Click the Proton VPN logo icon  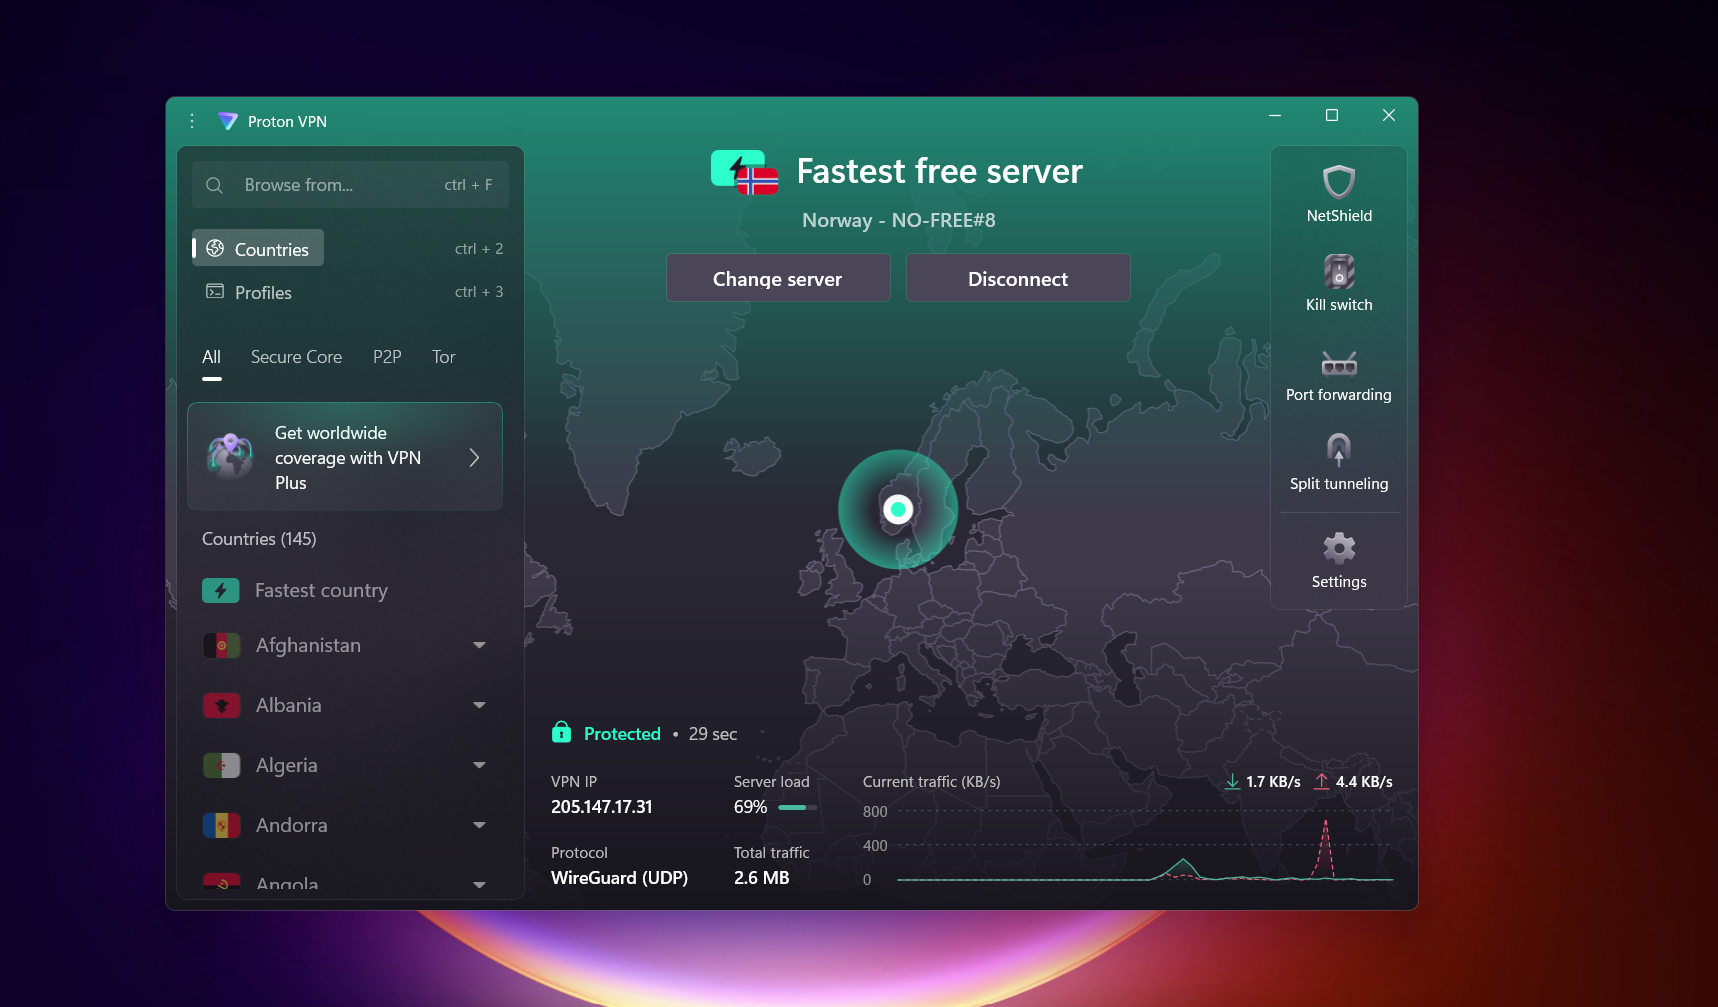pos(228,121)
